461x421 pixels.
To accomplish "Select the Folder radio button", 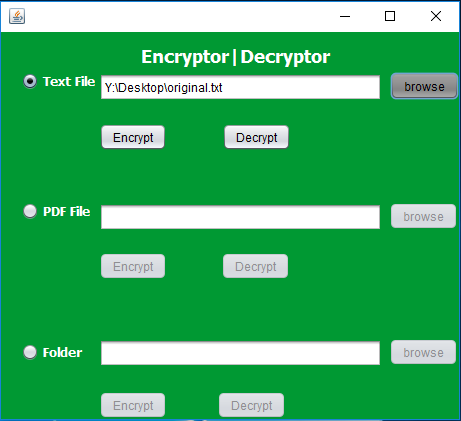I will pos(30,352).
